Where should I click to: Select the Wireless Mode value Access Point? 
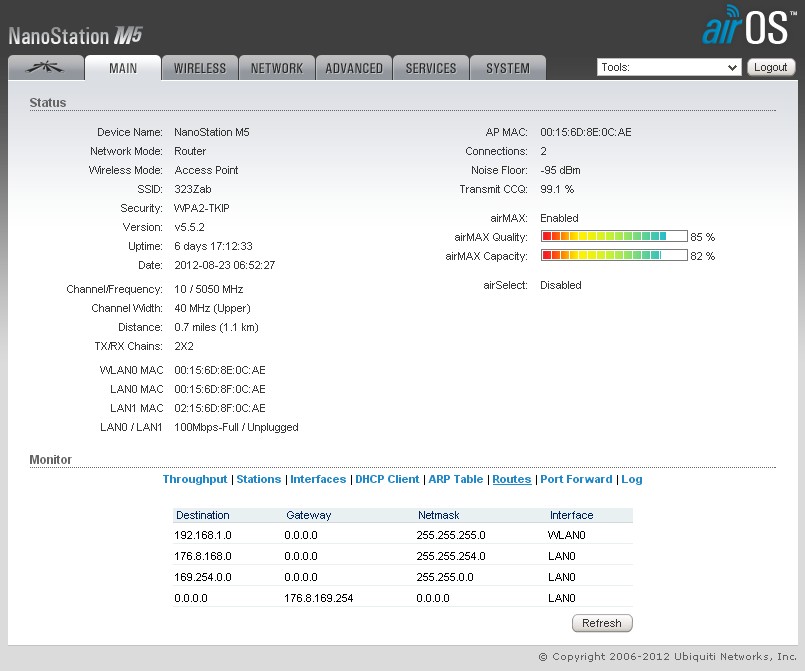point(206,170)
